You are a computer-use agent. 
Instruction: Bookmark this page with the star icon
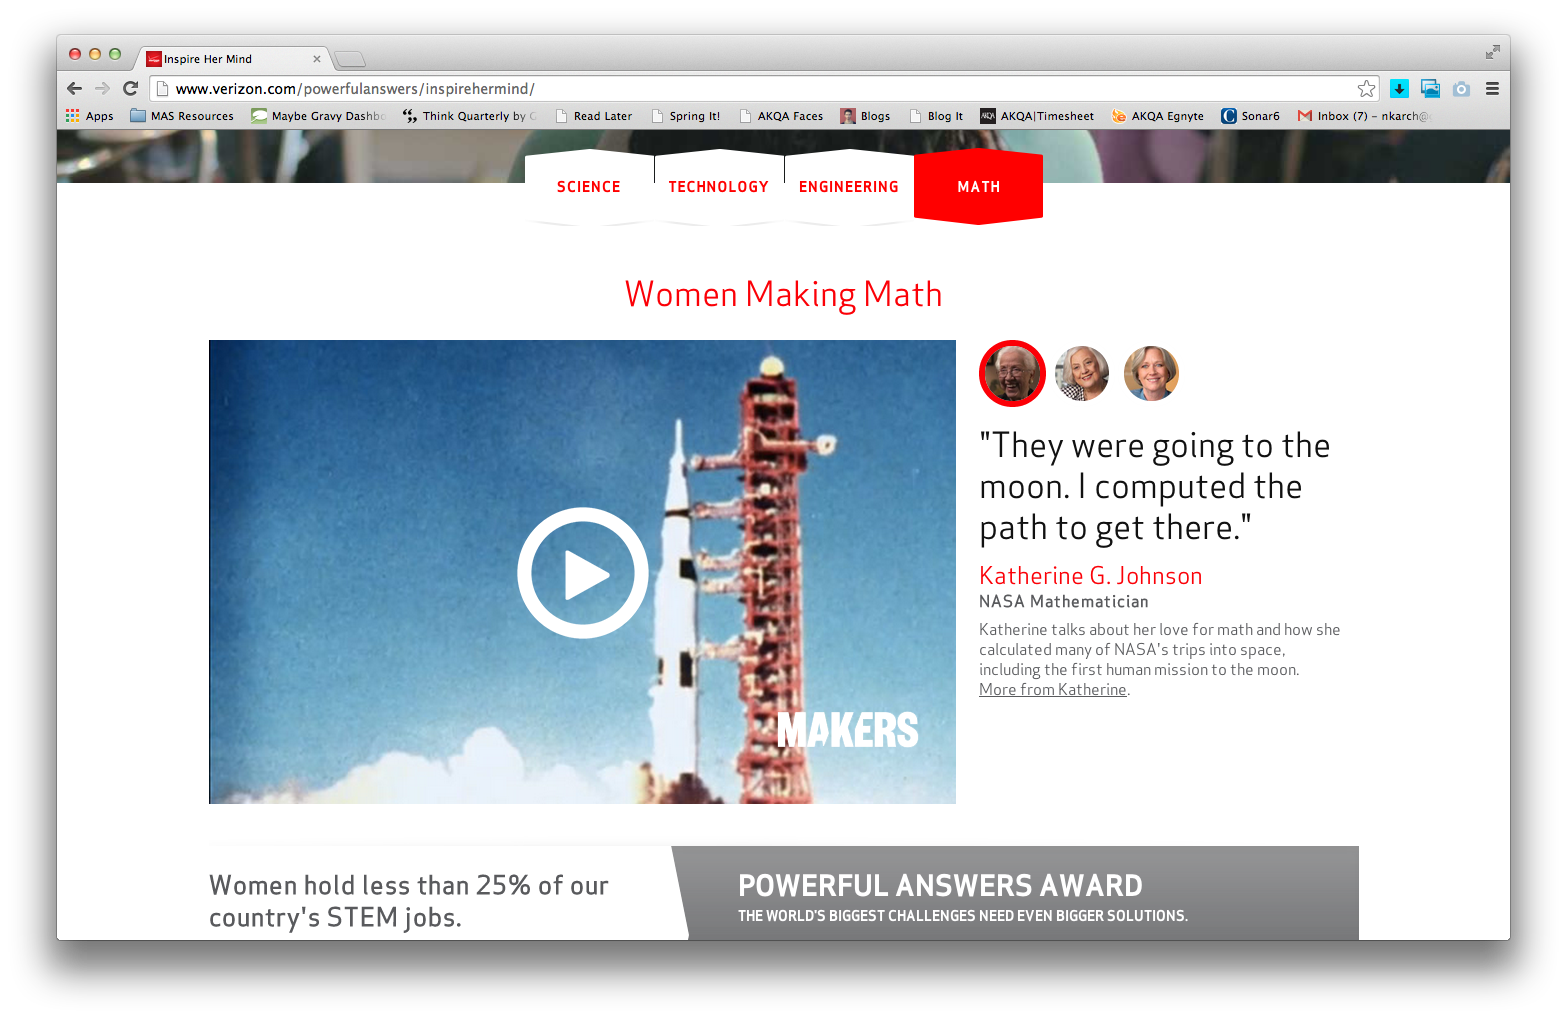1366,89
